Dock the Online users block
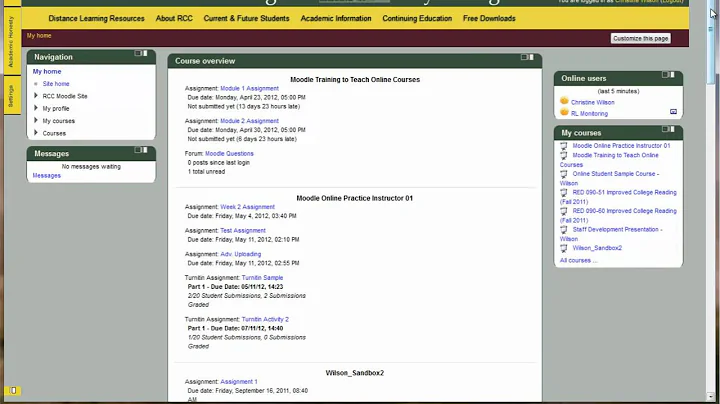 [x=672, y=74]
